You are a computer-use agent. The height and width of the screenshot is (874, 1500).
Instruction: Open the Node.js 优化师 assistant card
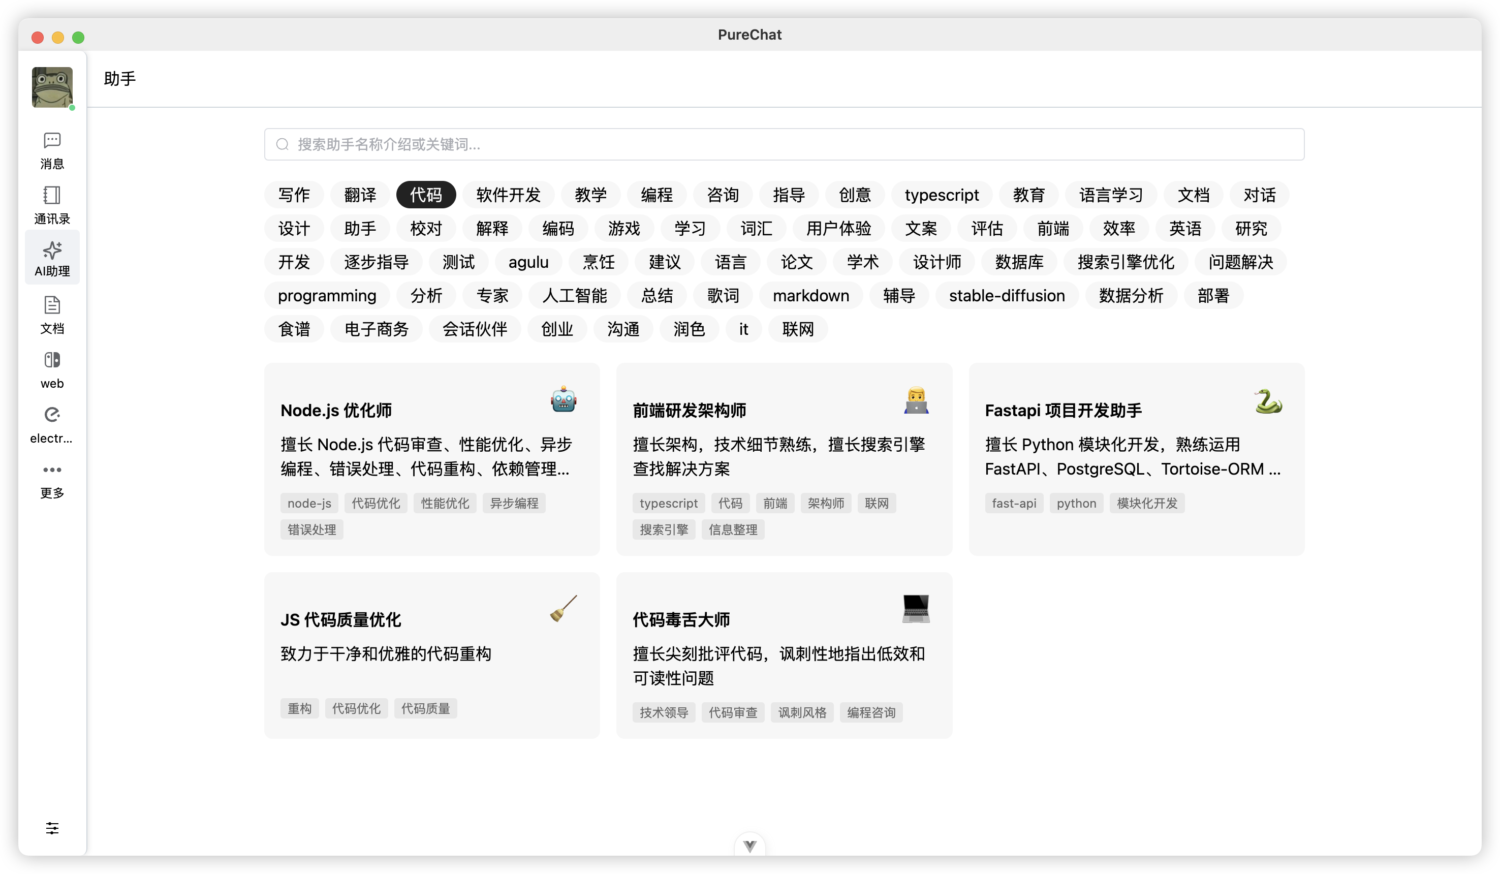point(432,459)
